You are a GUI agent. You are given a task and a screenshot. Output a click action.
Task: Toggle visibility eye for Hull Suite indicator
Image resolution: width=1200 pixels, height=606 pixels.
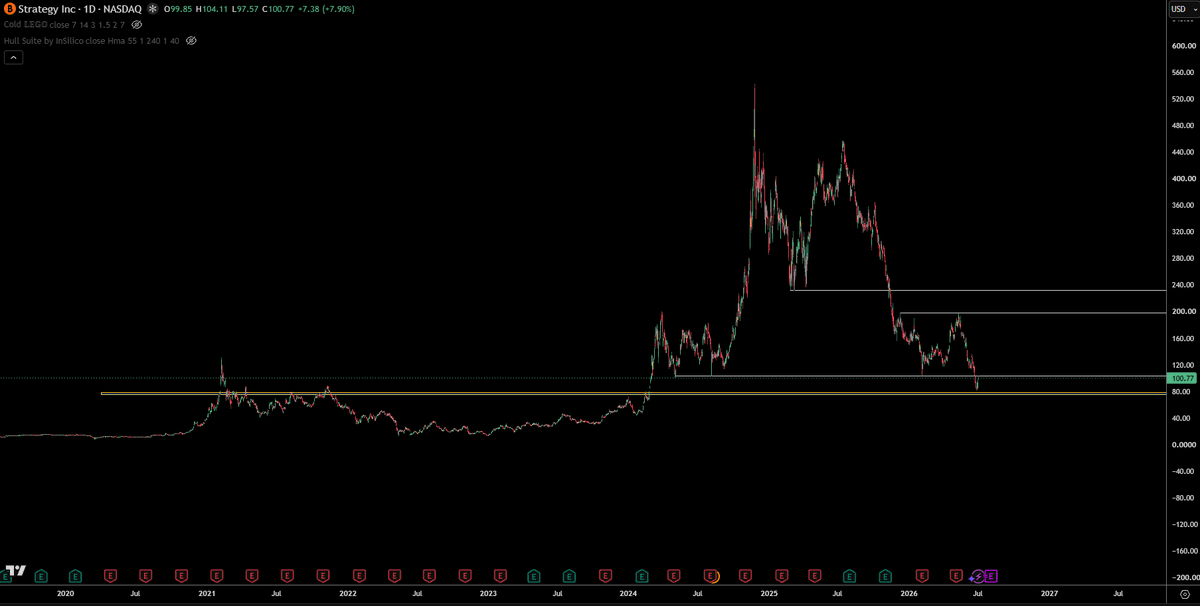pyautogui.click(x=191, y=40)
